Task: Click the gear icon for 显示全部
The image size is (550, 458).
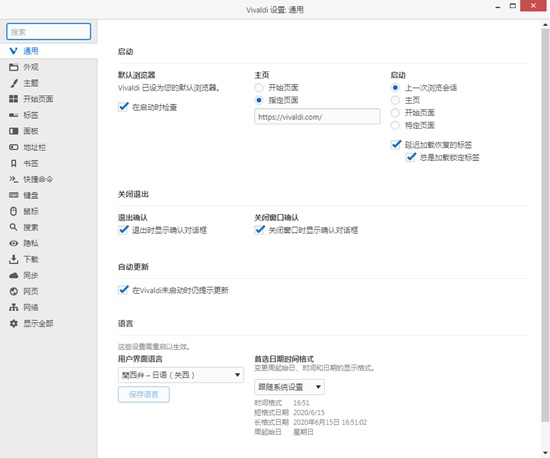Action: coord(13,323)
